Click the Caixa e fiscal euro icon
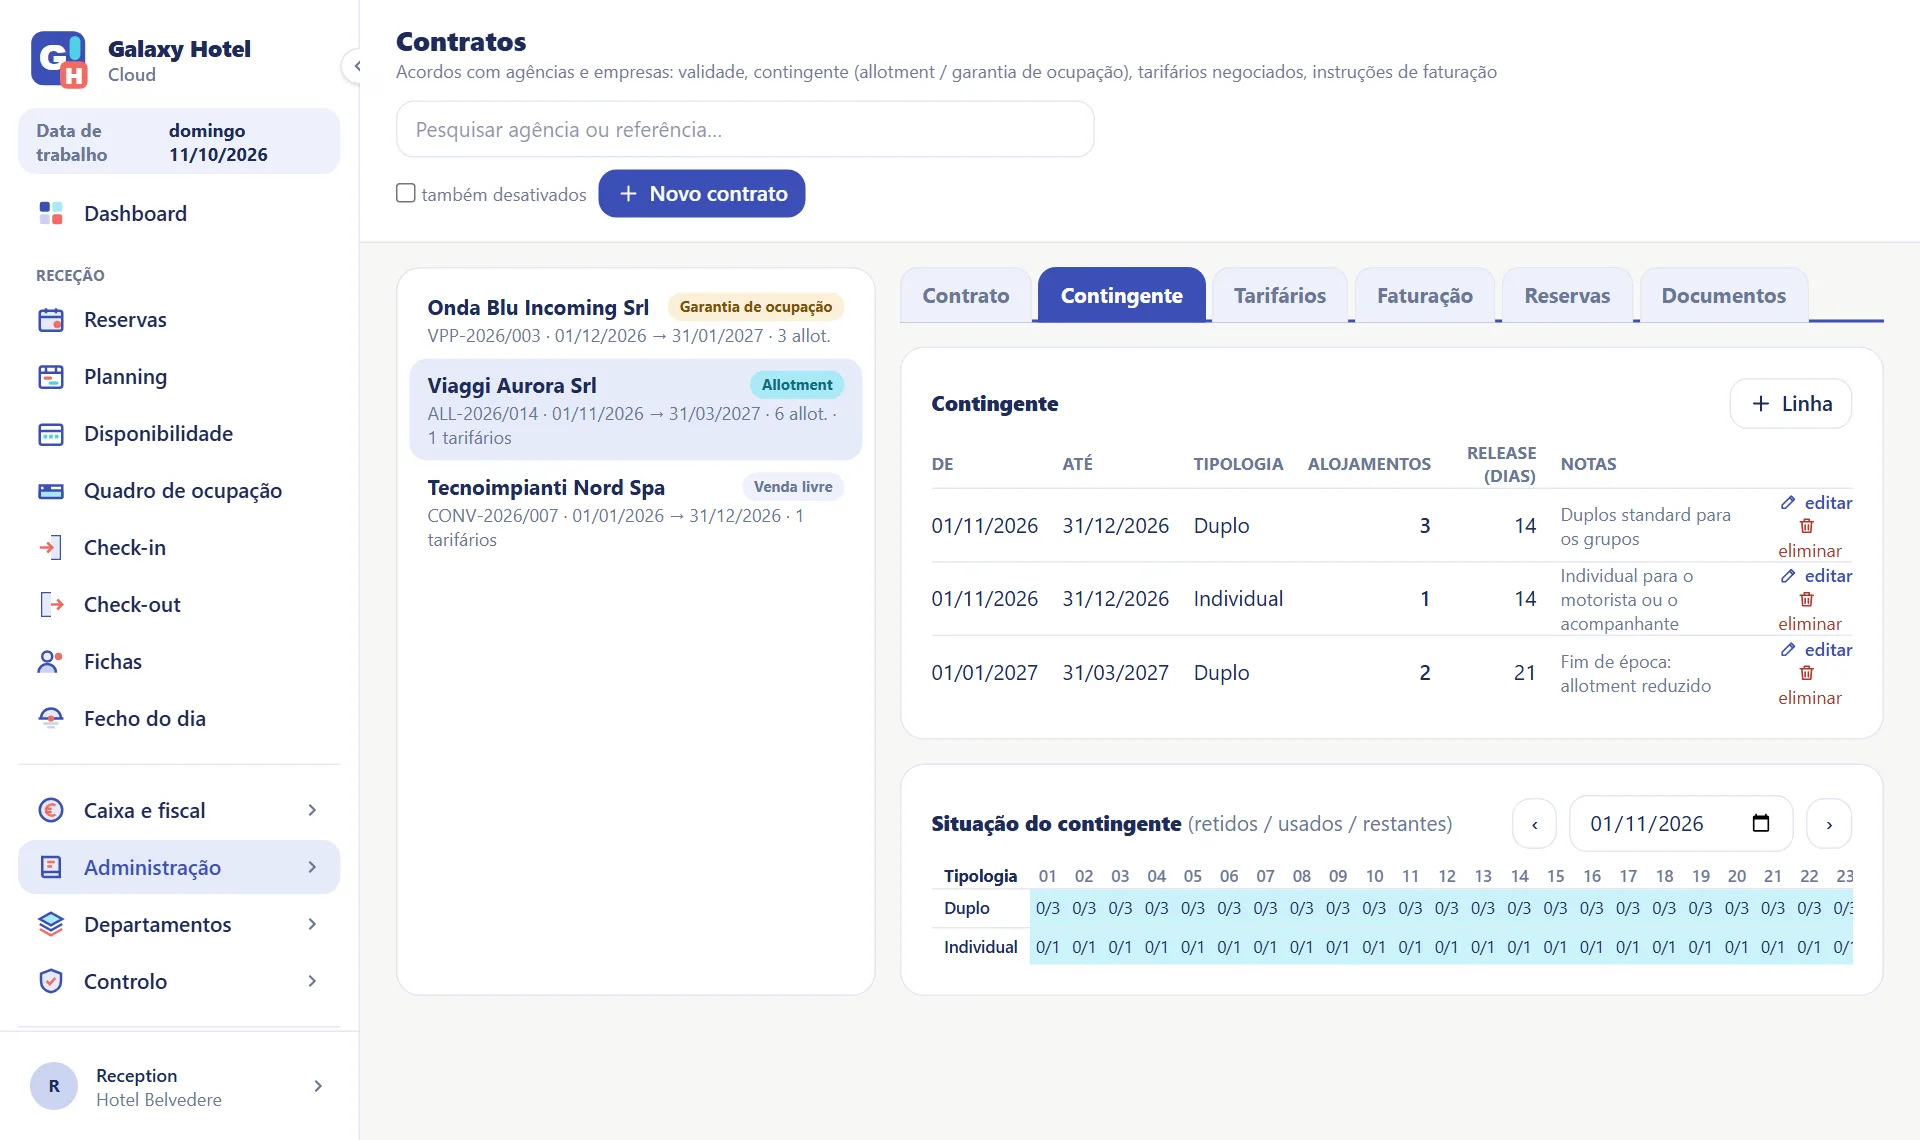1920x1140 pixels. pos(51,810)
